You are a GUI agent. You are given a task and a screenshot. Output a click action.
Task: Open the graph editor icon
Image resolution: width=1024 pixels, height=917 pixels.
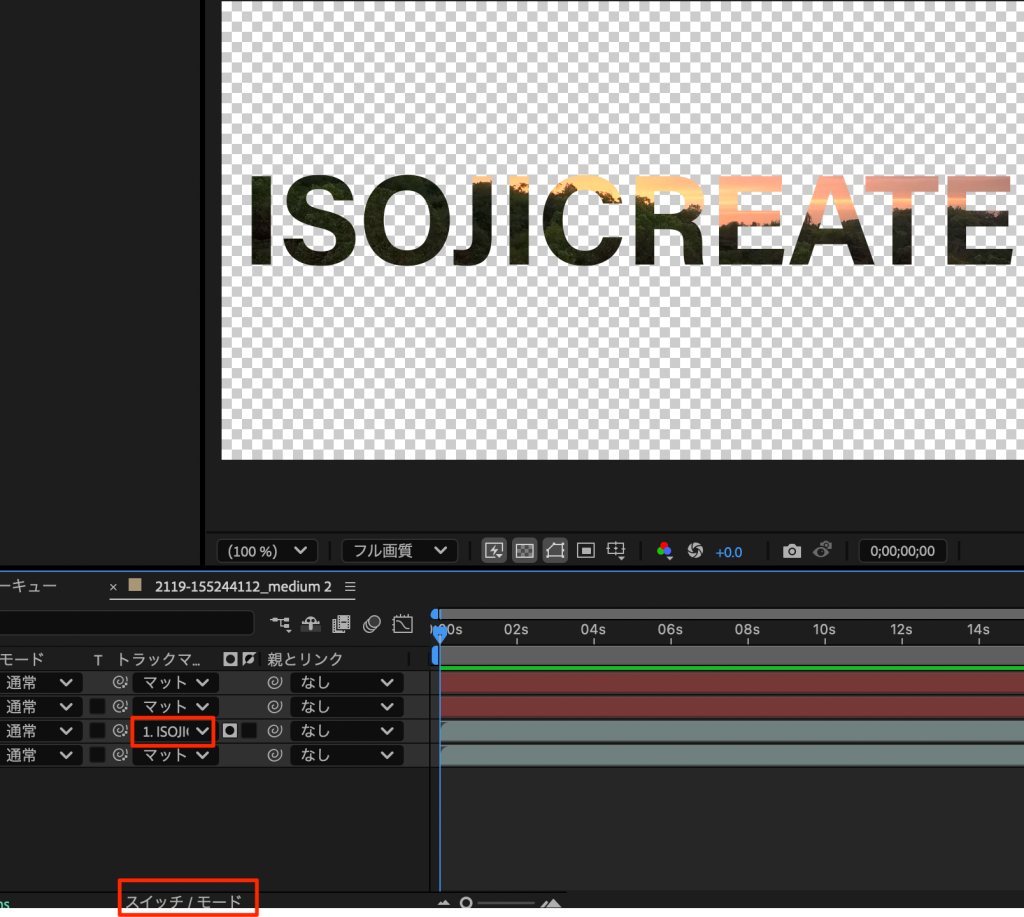pyautogui.click(x=403, y=624)
